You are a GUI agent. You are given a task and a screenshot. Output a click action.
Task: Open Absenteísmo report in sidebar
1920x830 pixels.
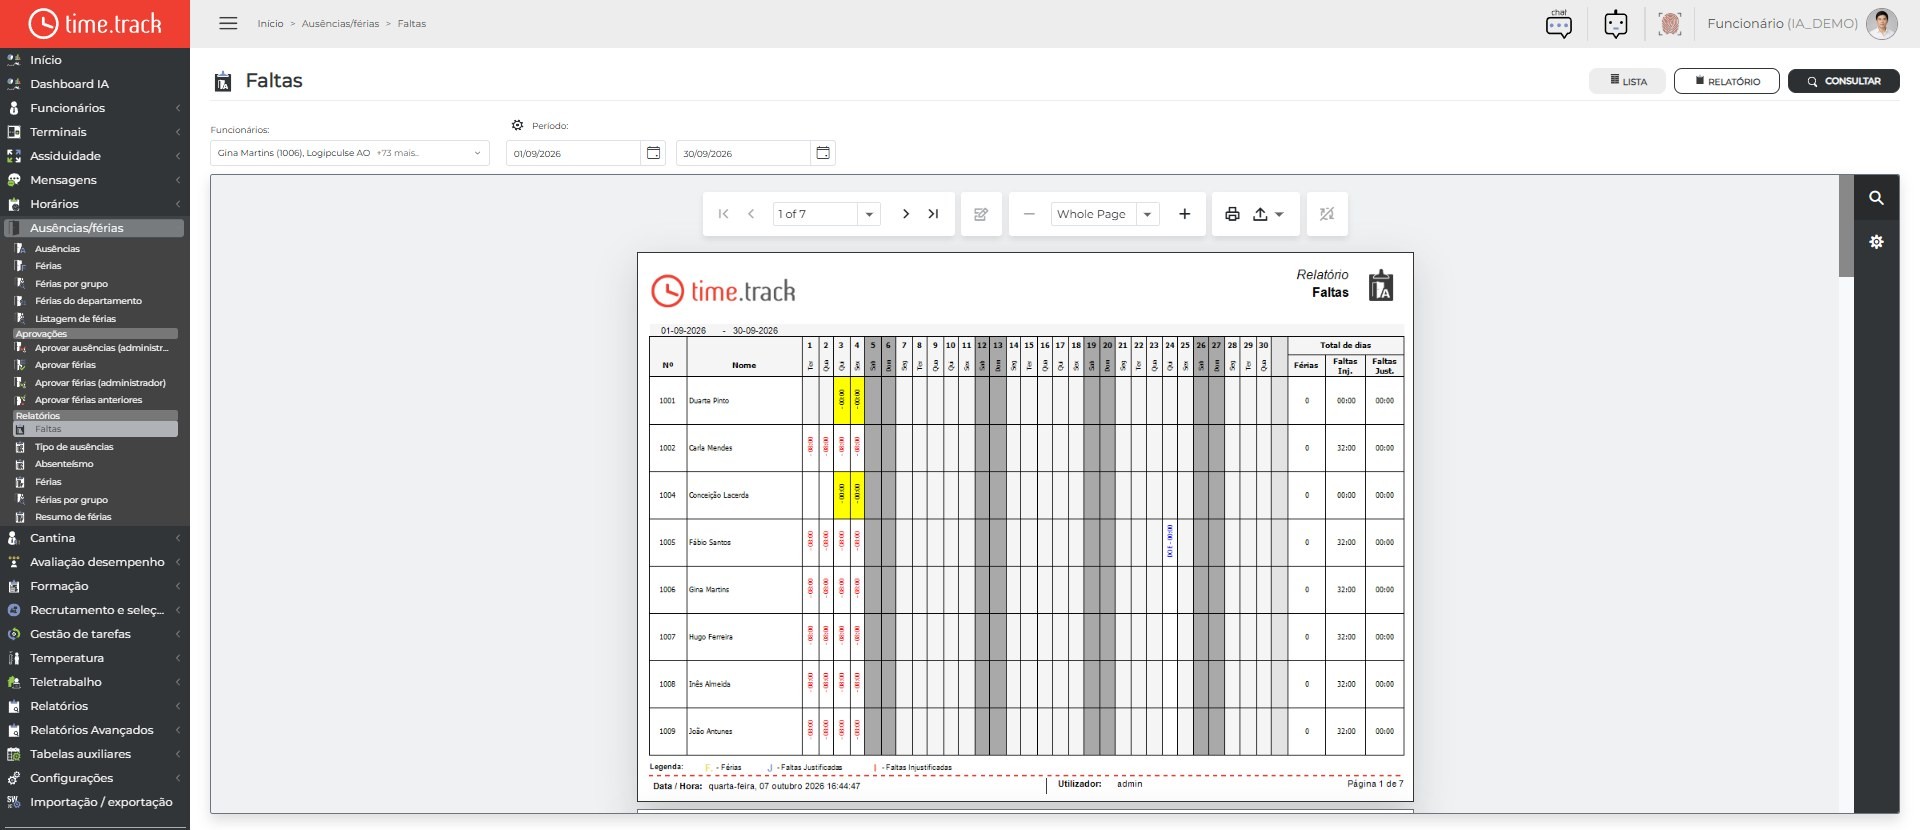click(x=64, y=464)
